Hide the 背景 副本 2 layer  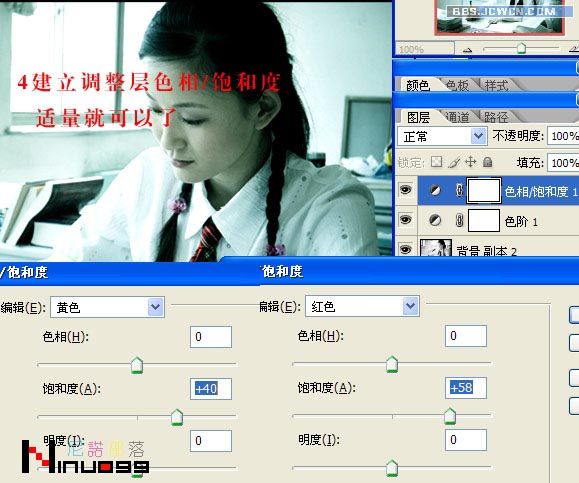pos(405,249)
